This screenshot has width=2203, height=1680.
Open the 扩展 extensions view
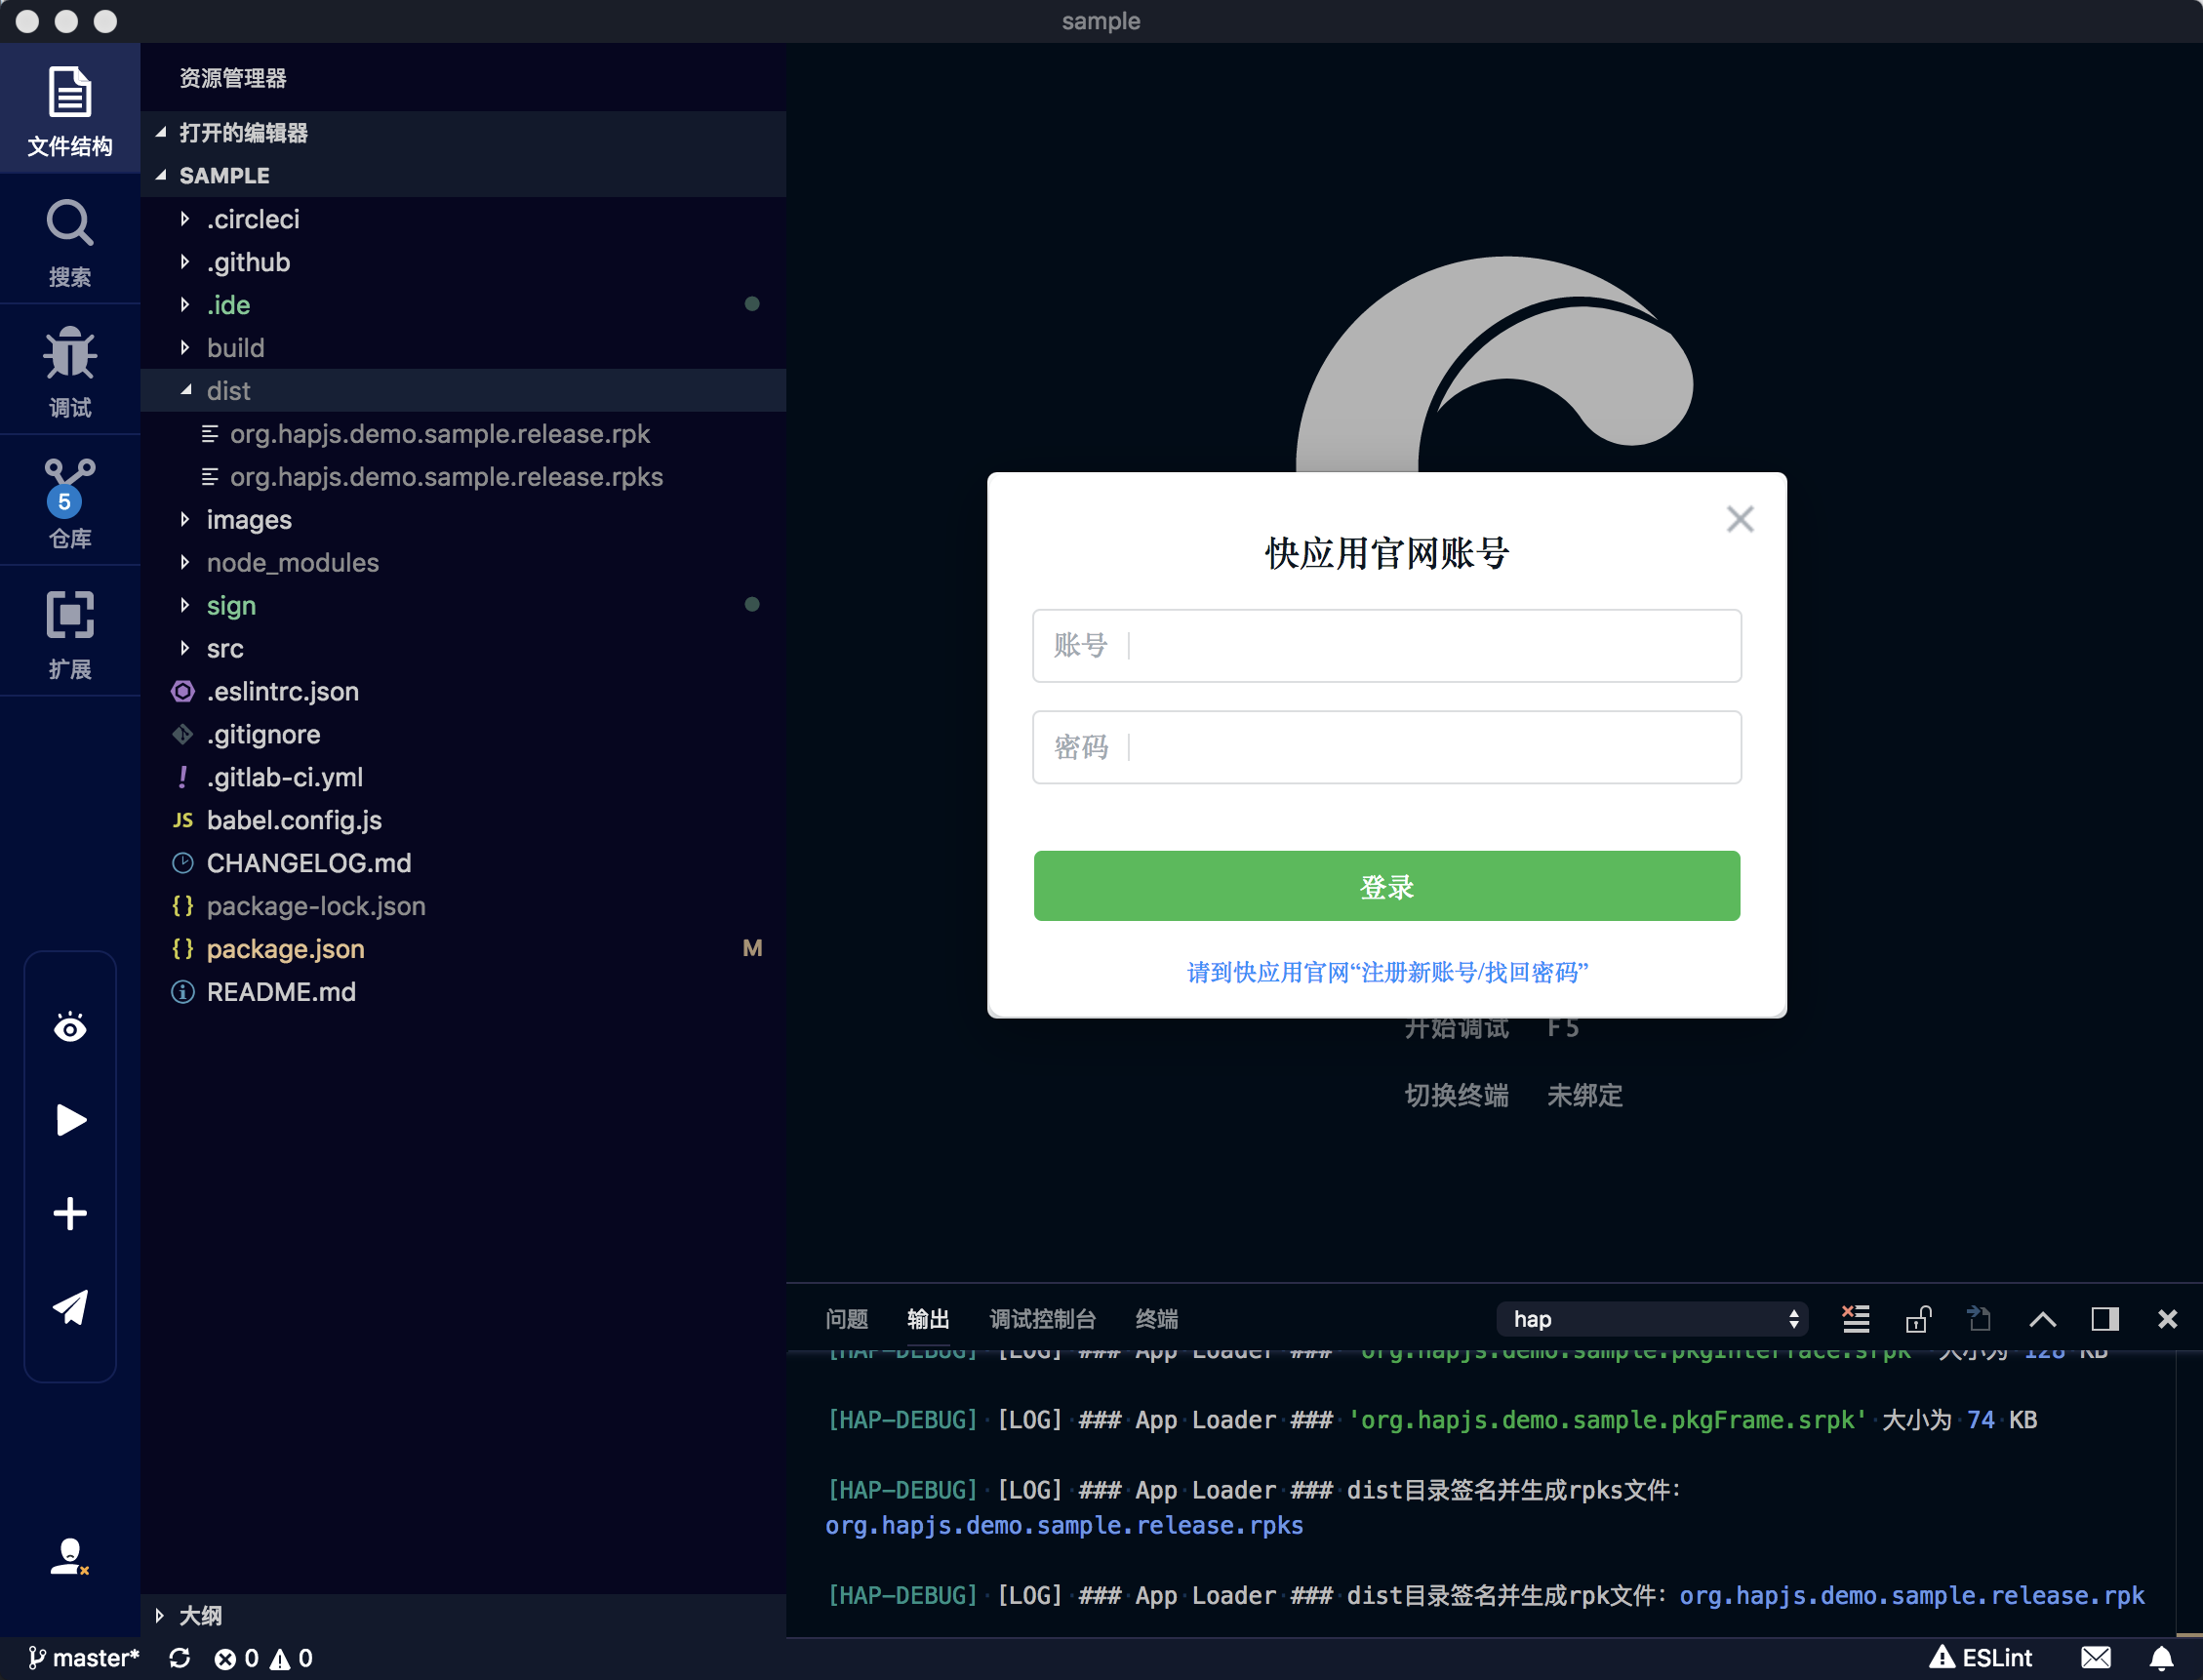[x=70, y=634]
